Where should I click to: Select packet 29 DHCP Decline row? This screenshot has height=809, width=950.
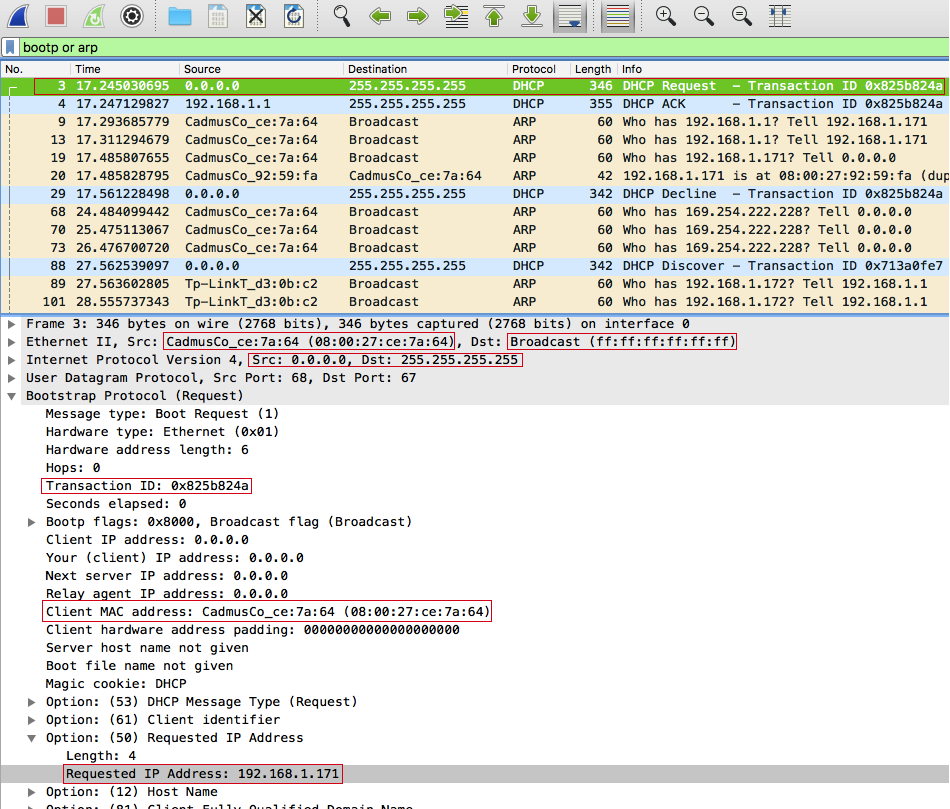[x=475, y=194]
